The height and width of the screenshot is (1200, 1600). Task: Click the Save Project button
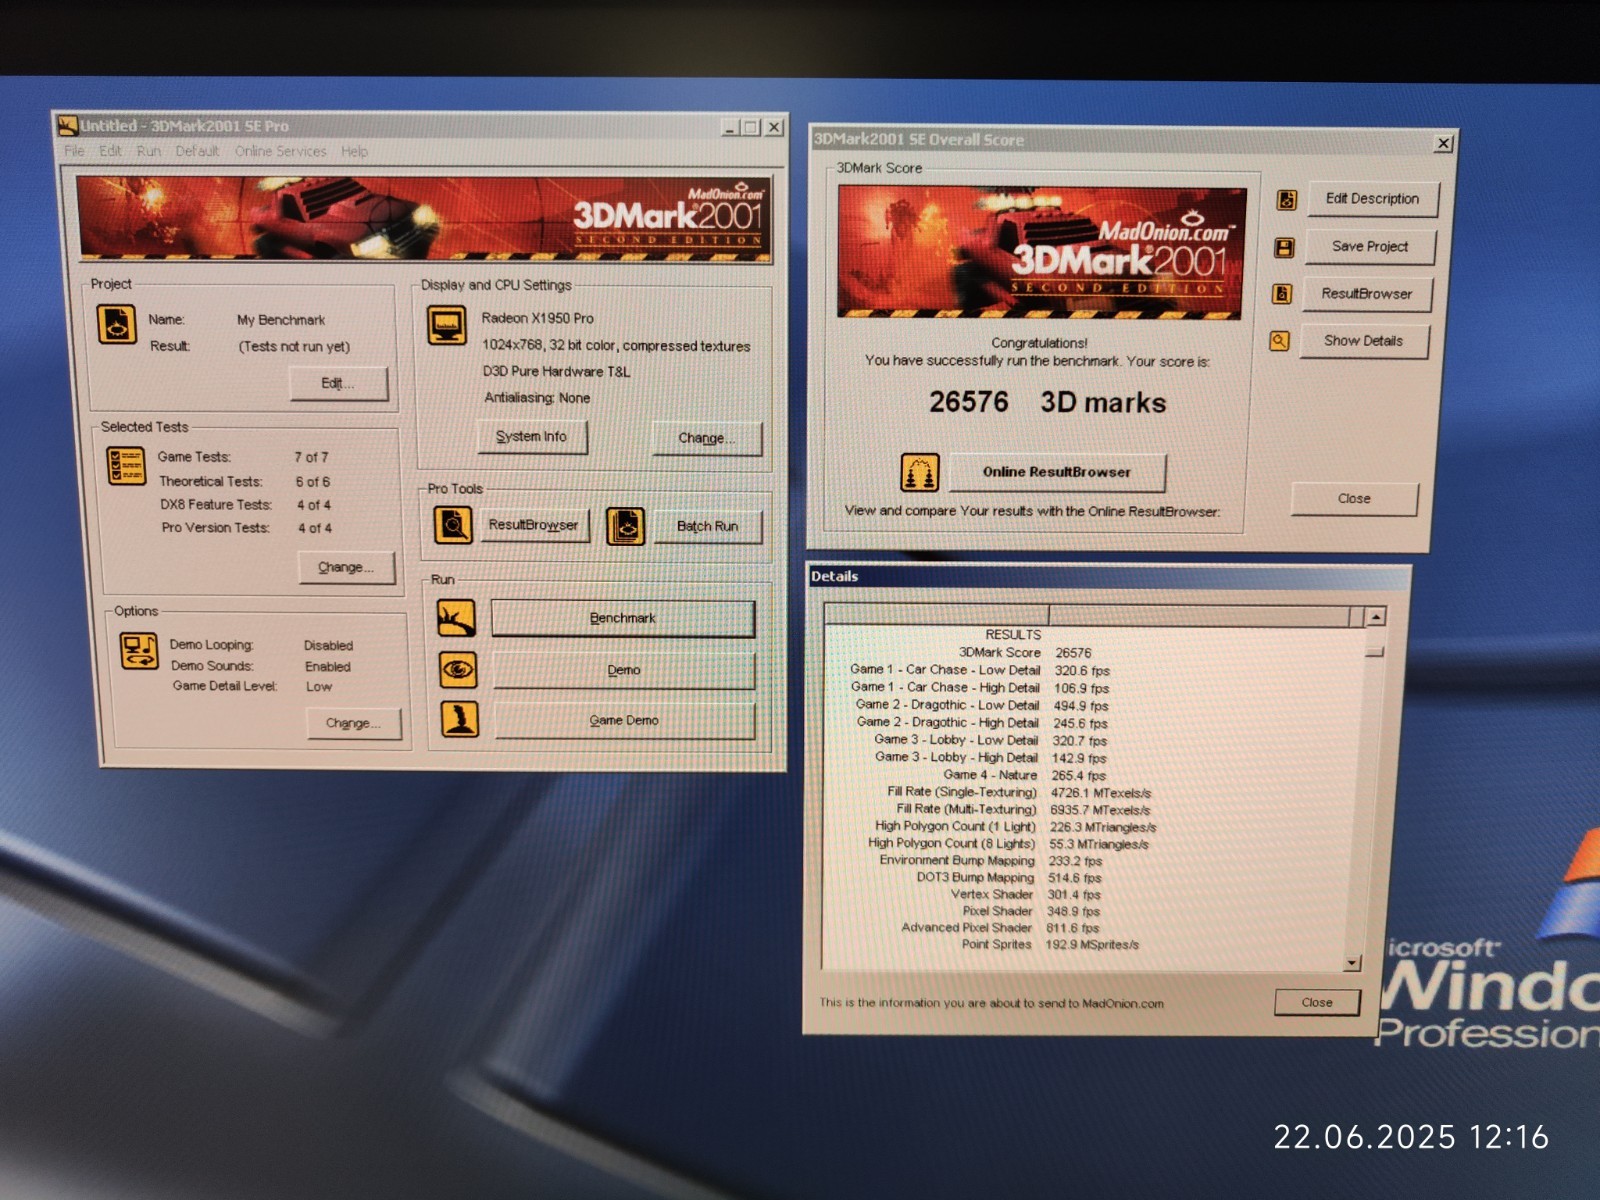1369,246
